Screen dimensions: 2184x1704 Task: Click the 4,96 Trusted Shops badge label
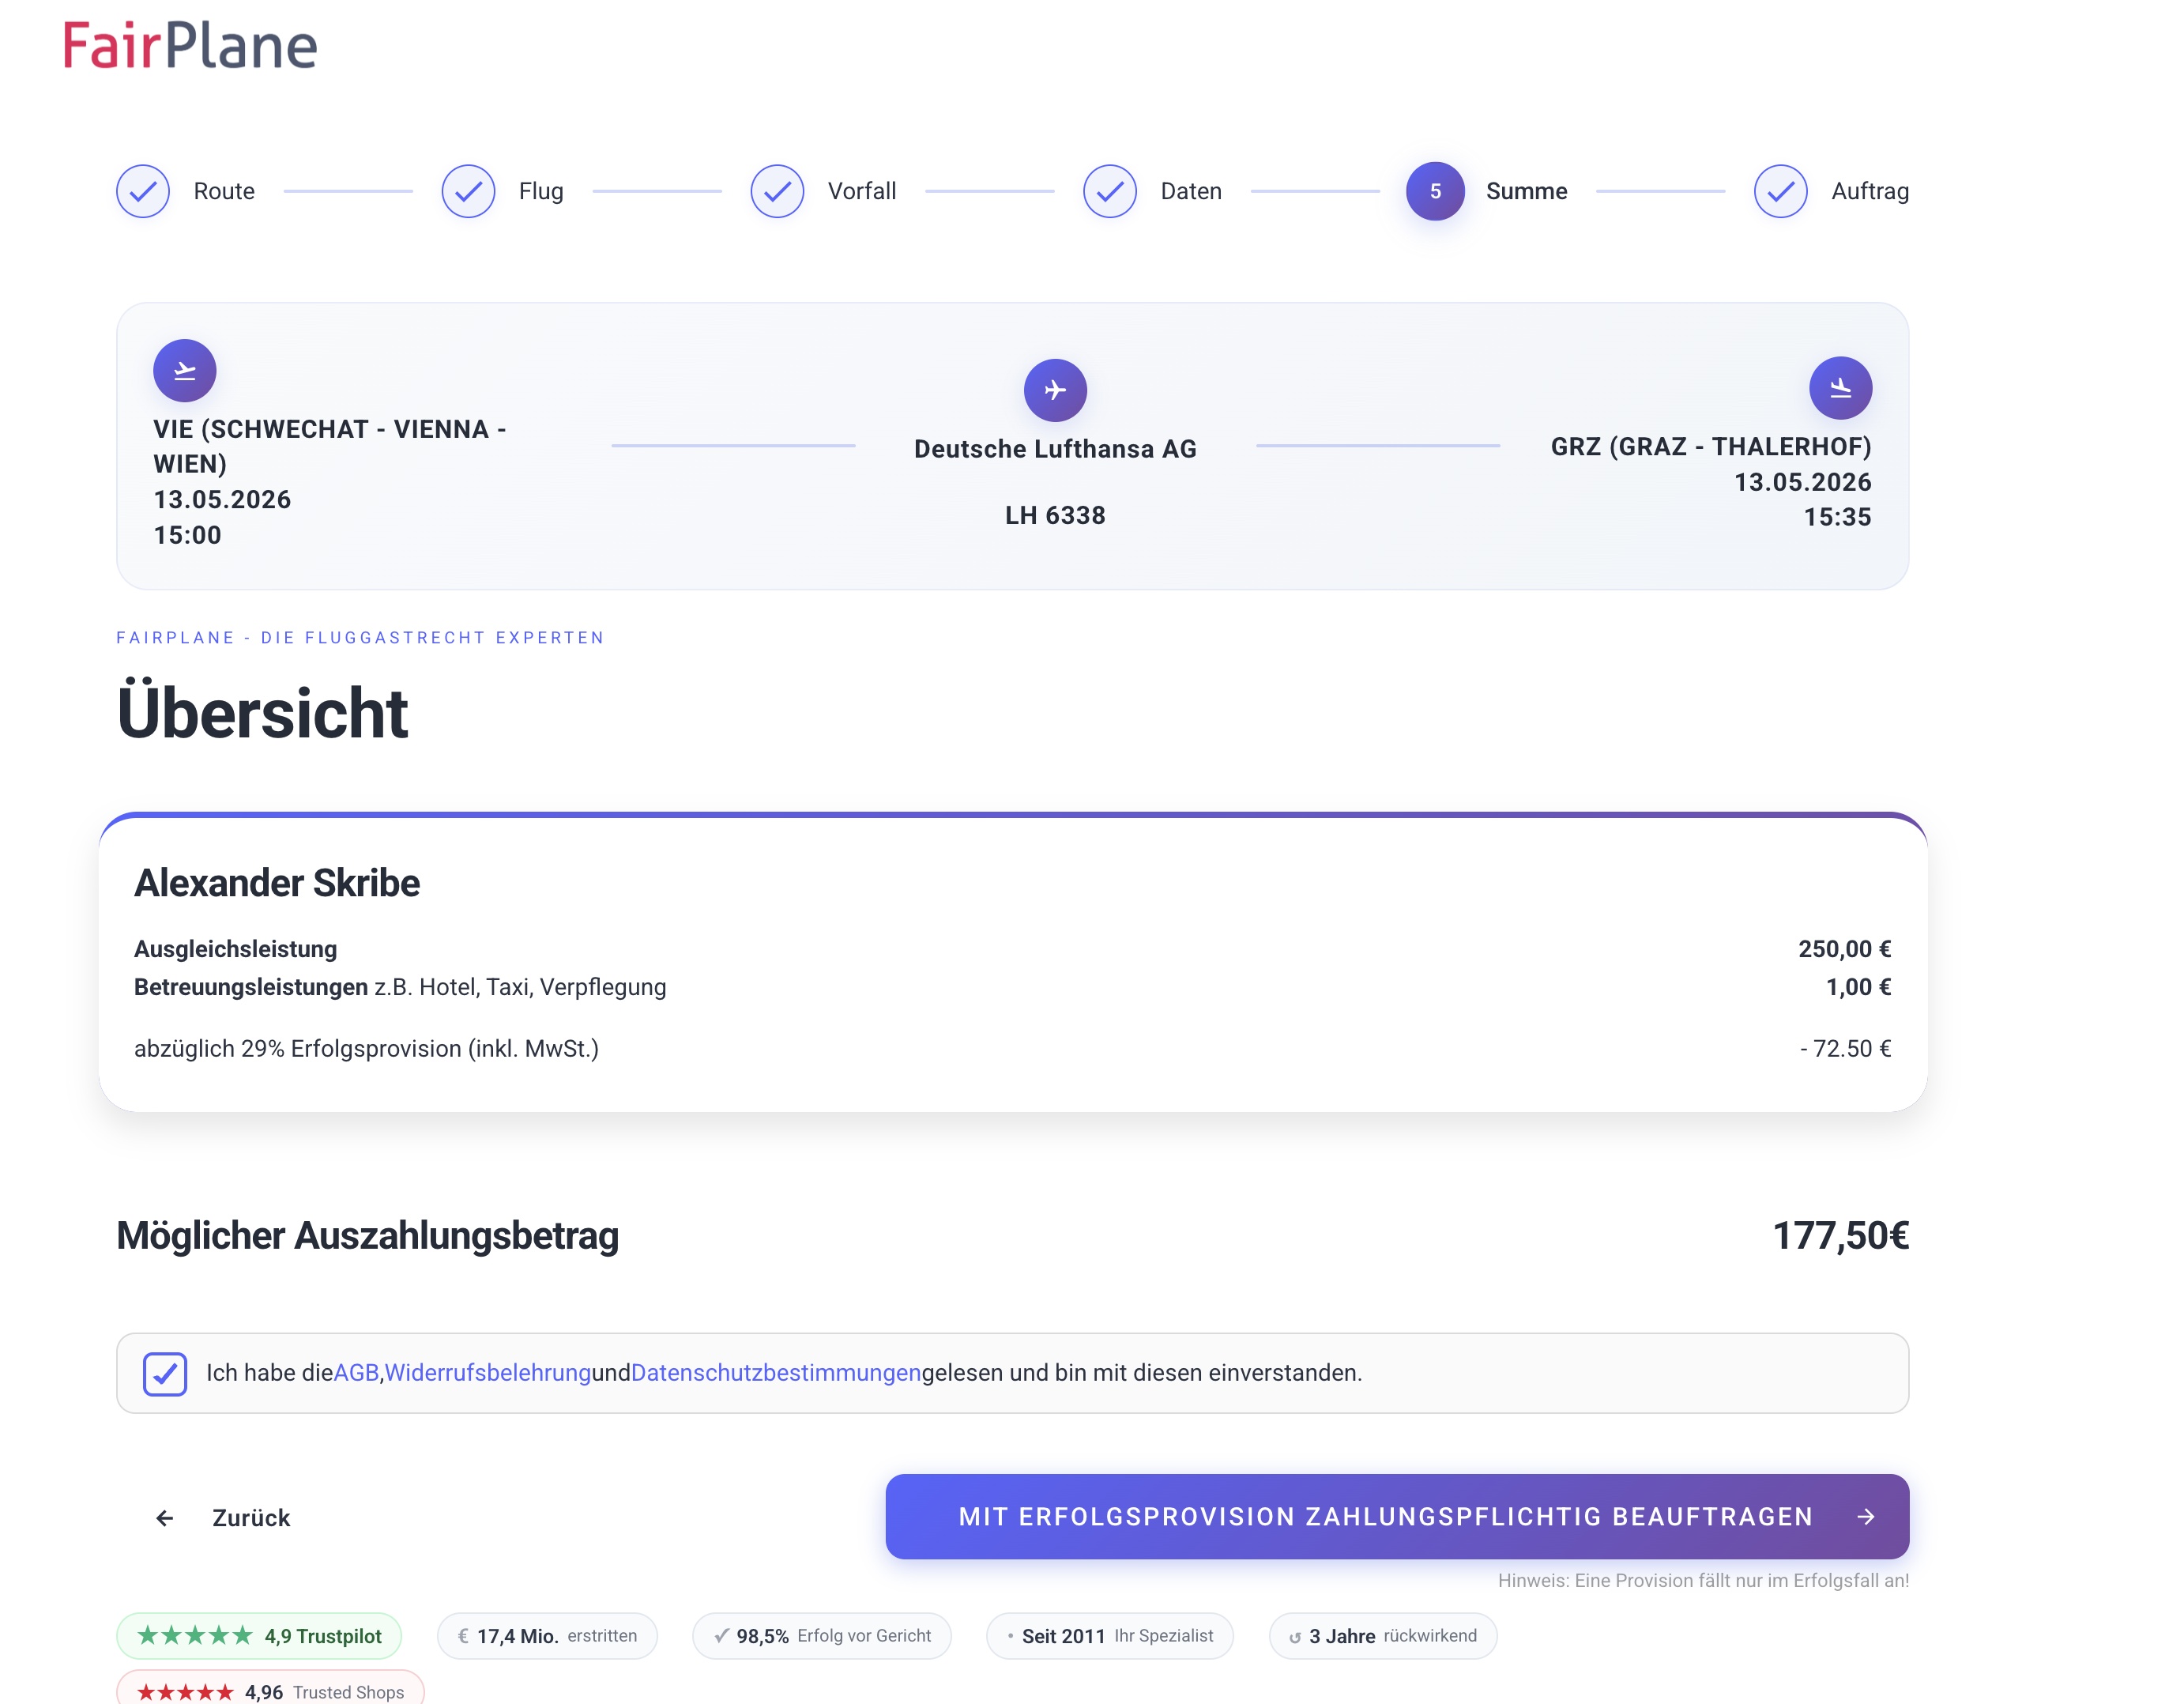(325, 1692)
